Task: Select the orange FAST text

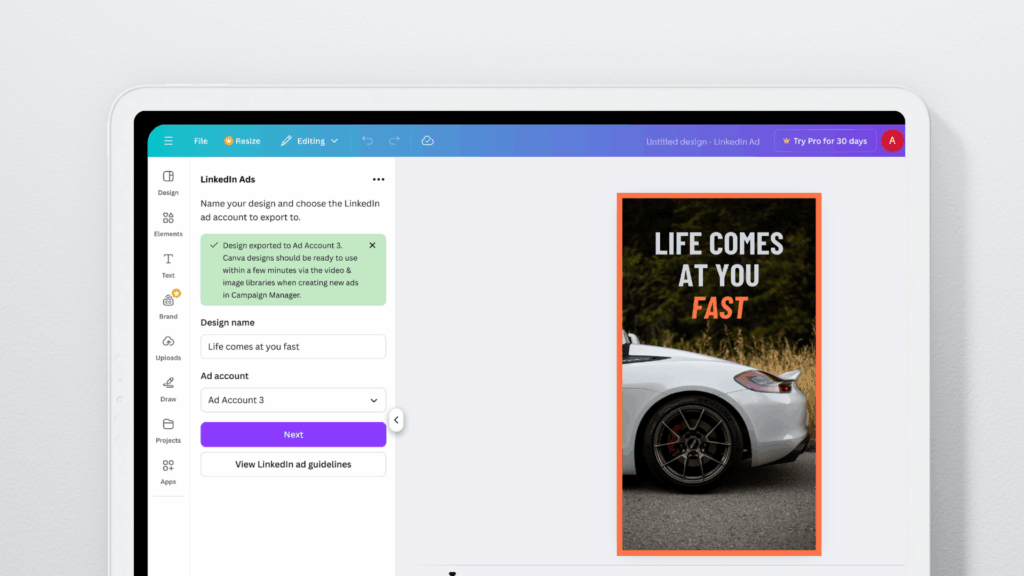Action: click(x=719, y=308)
